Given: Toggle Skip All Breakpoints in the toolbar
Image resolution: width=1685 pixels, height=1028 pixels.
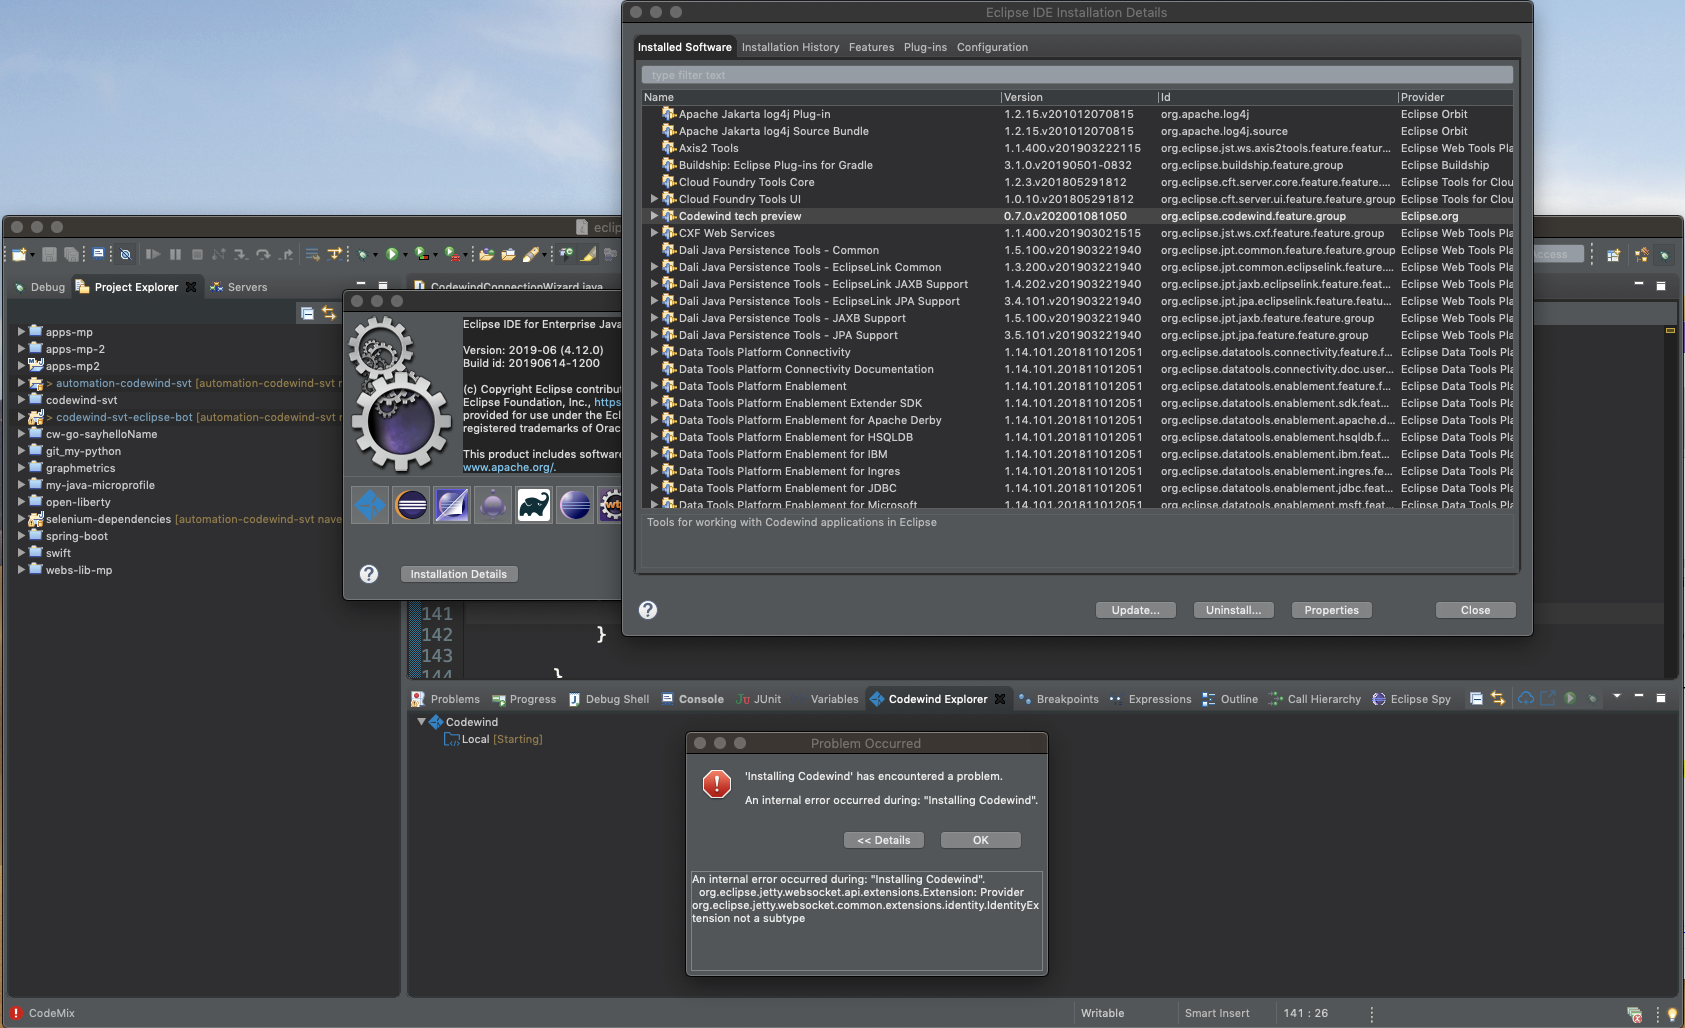Looking at the screenshot, I should click(125, 256).
